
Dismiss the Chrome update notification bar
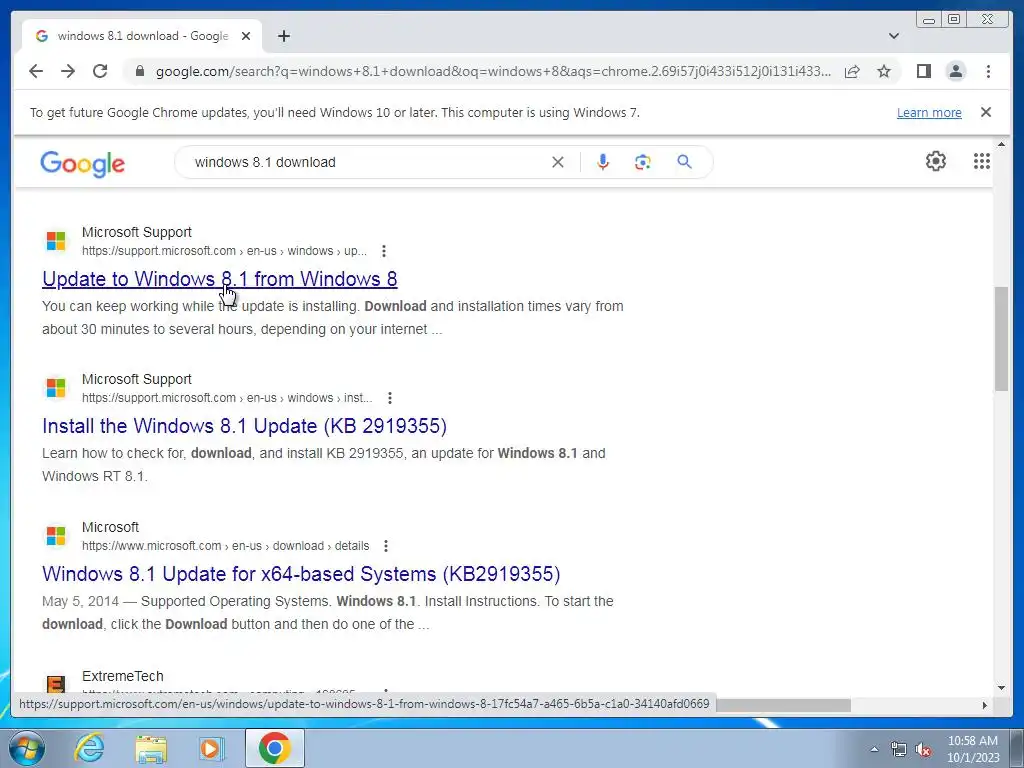pyautogui.click(x=986, y=112)
